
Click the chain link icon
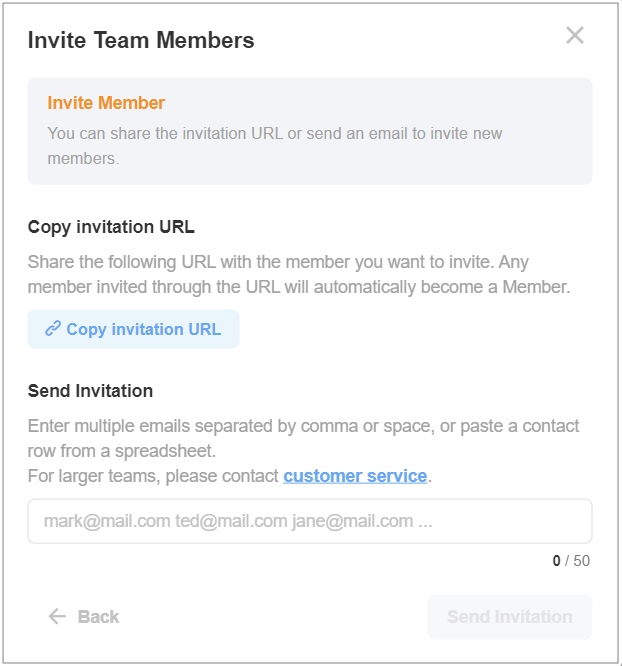point(53,328)
